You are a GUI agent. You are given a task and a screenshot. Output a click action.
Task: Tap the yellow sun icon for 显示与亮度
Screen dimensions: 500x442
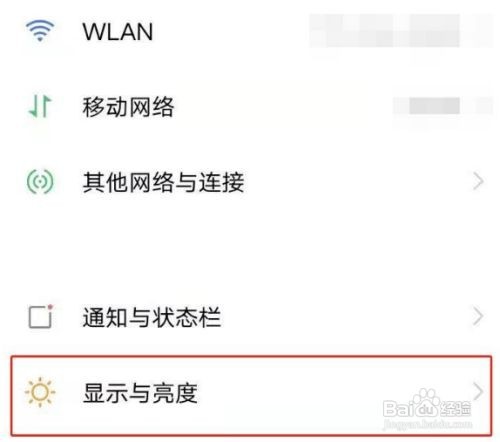(40, 392)
